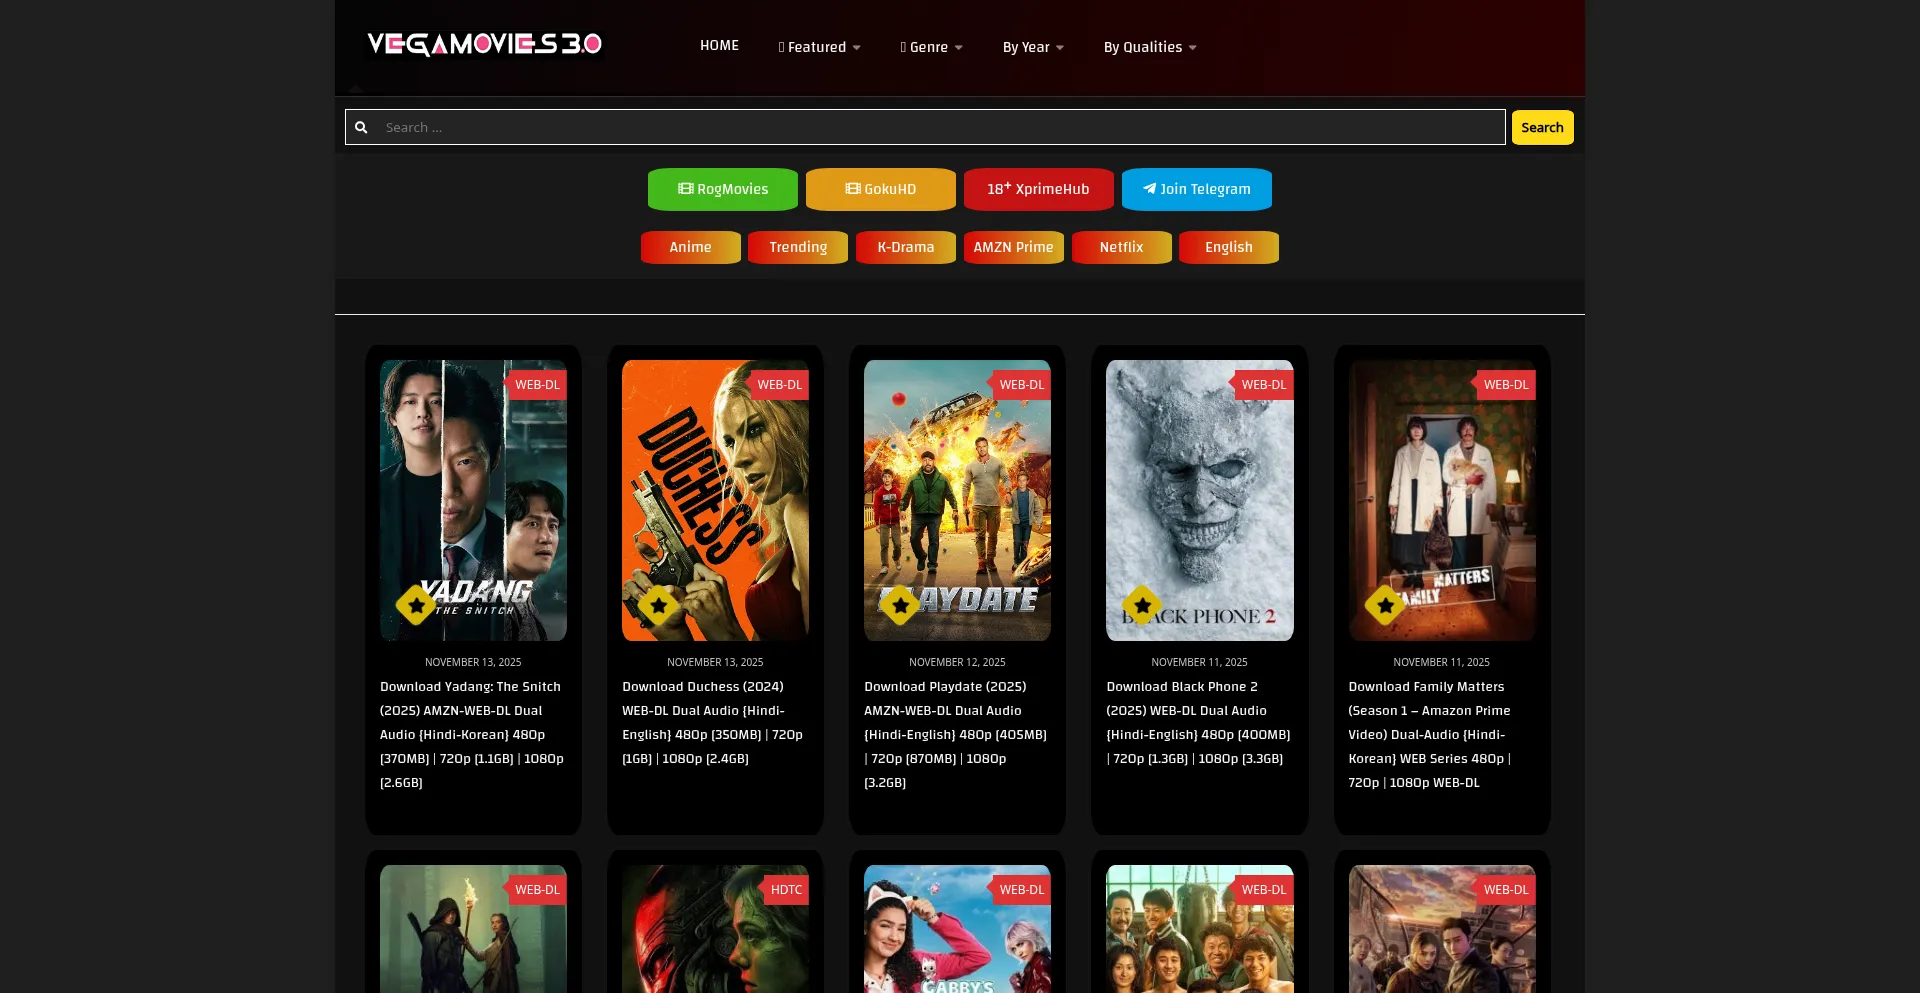1920x993 pixels.
Task: Click the VegaMovies 3.0 logo
Action: coord(485,44)
